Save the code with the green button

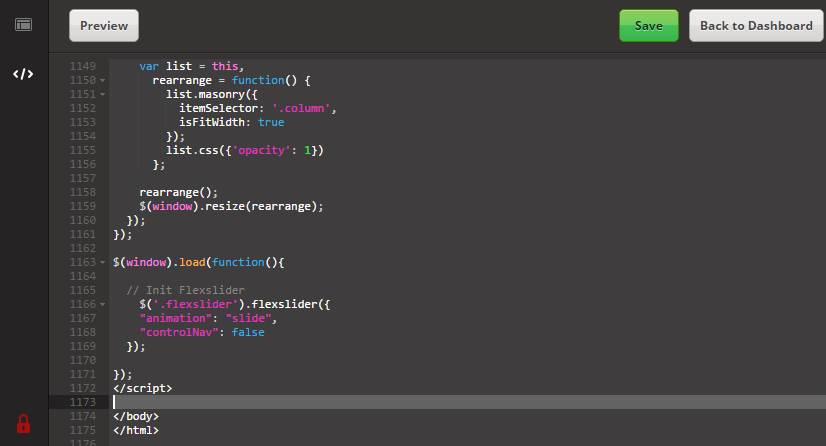tap(648, 26)
